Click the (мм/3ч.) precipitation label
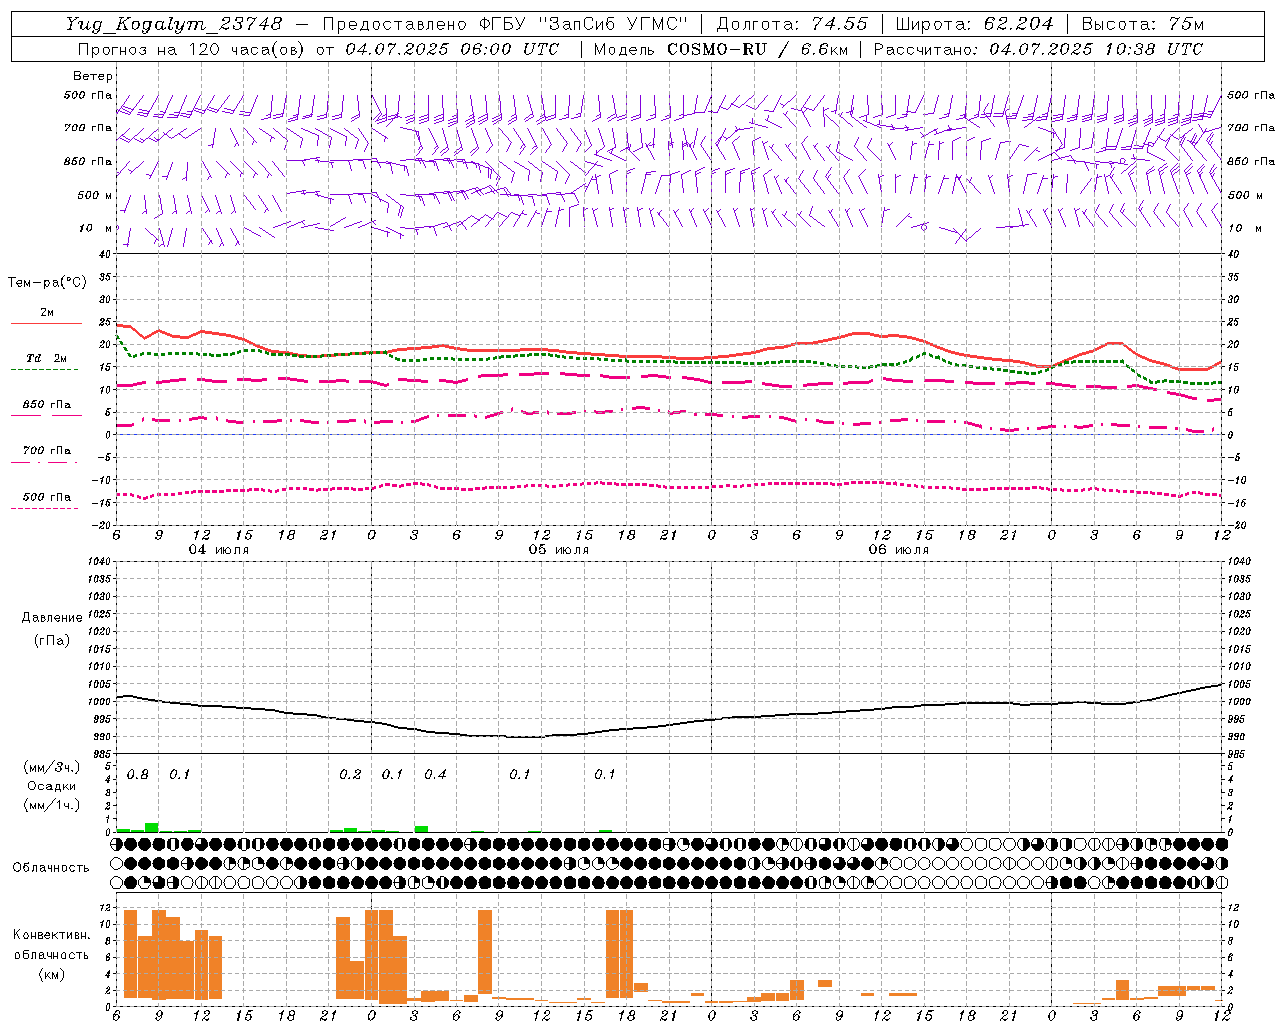Screen dimensions: 1280x1024 [51, 767]
